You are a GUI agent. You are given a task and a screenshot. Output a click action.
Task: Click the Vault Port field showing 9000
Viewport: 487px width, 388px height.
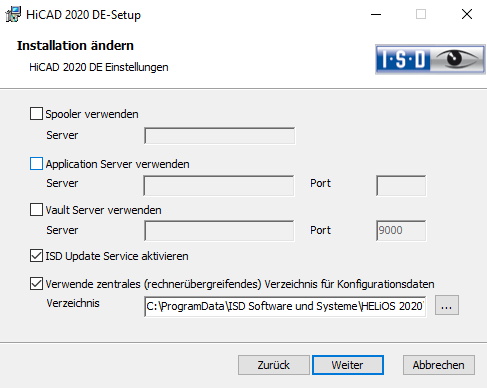(401, 230)
